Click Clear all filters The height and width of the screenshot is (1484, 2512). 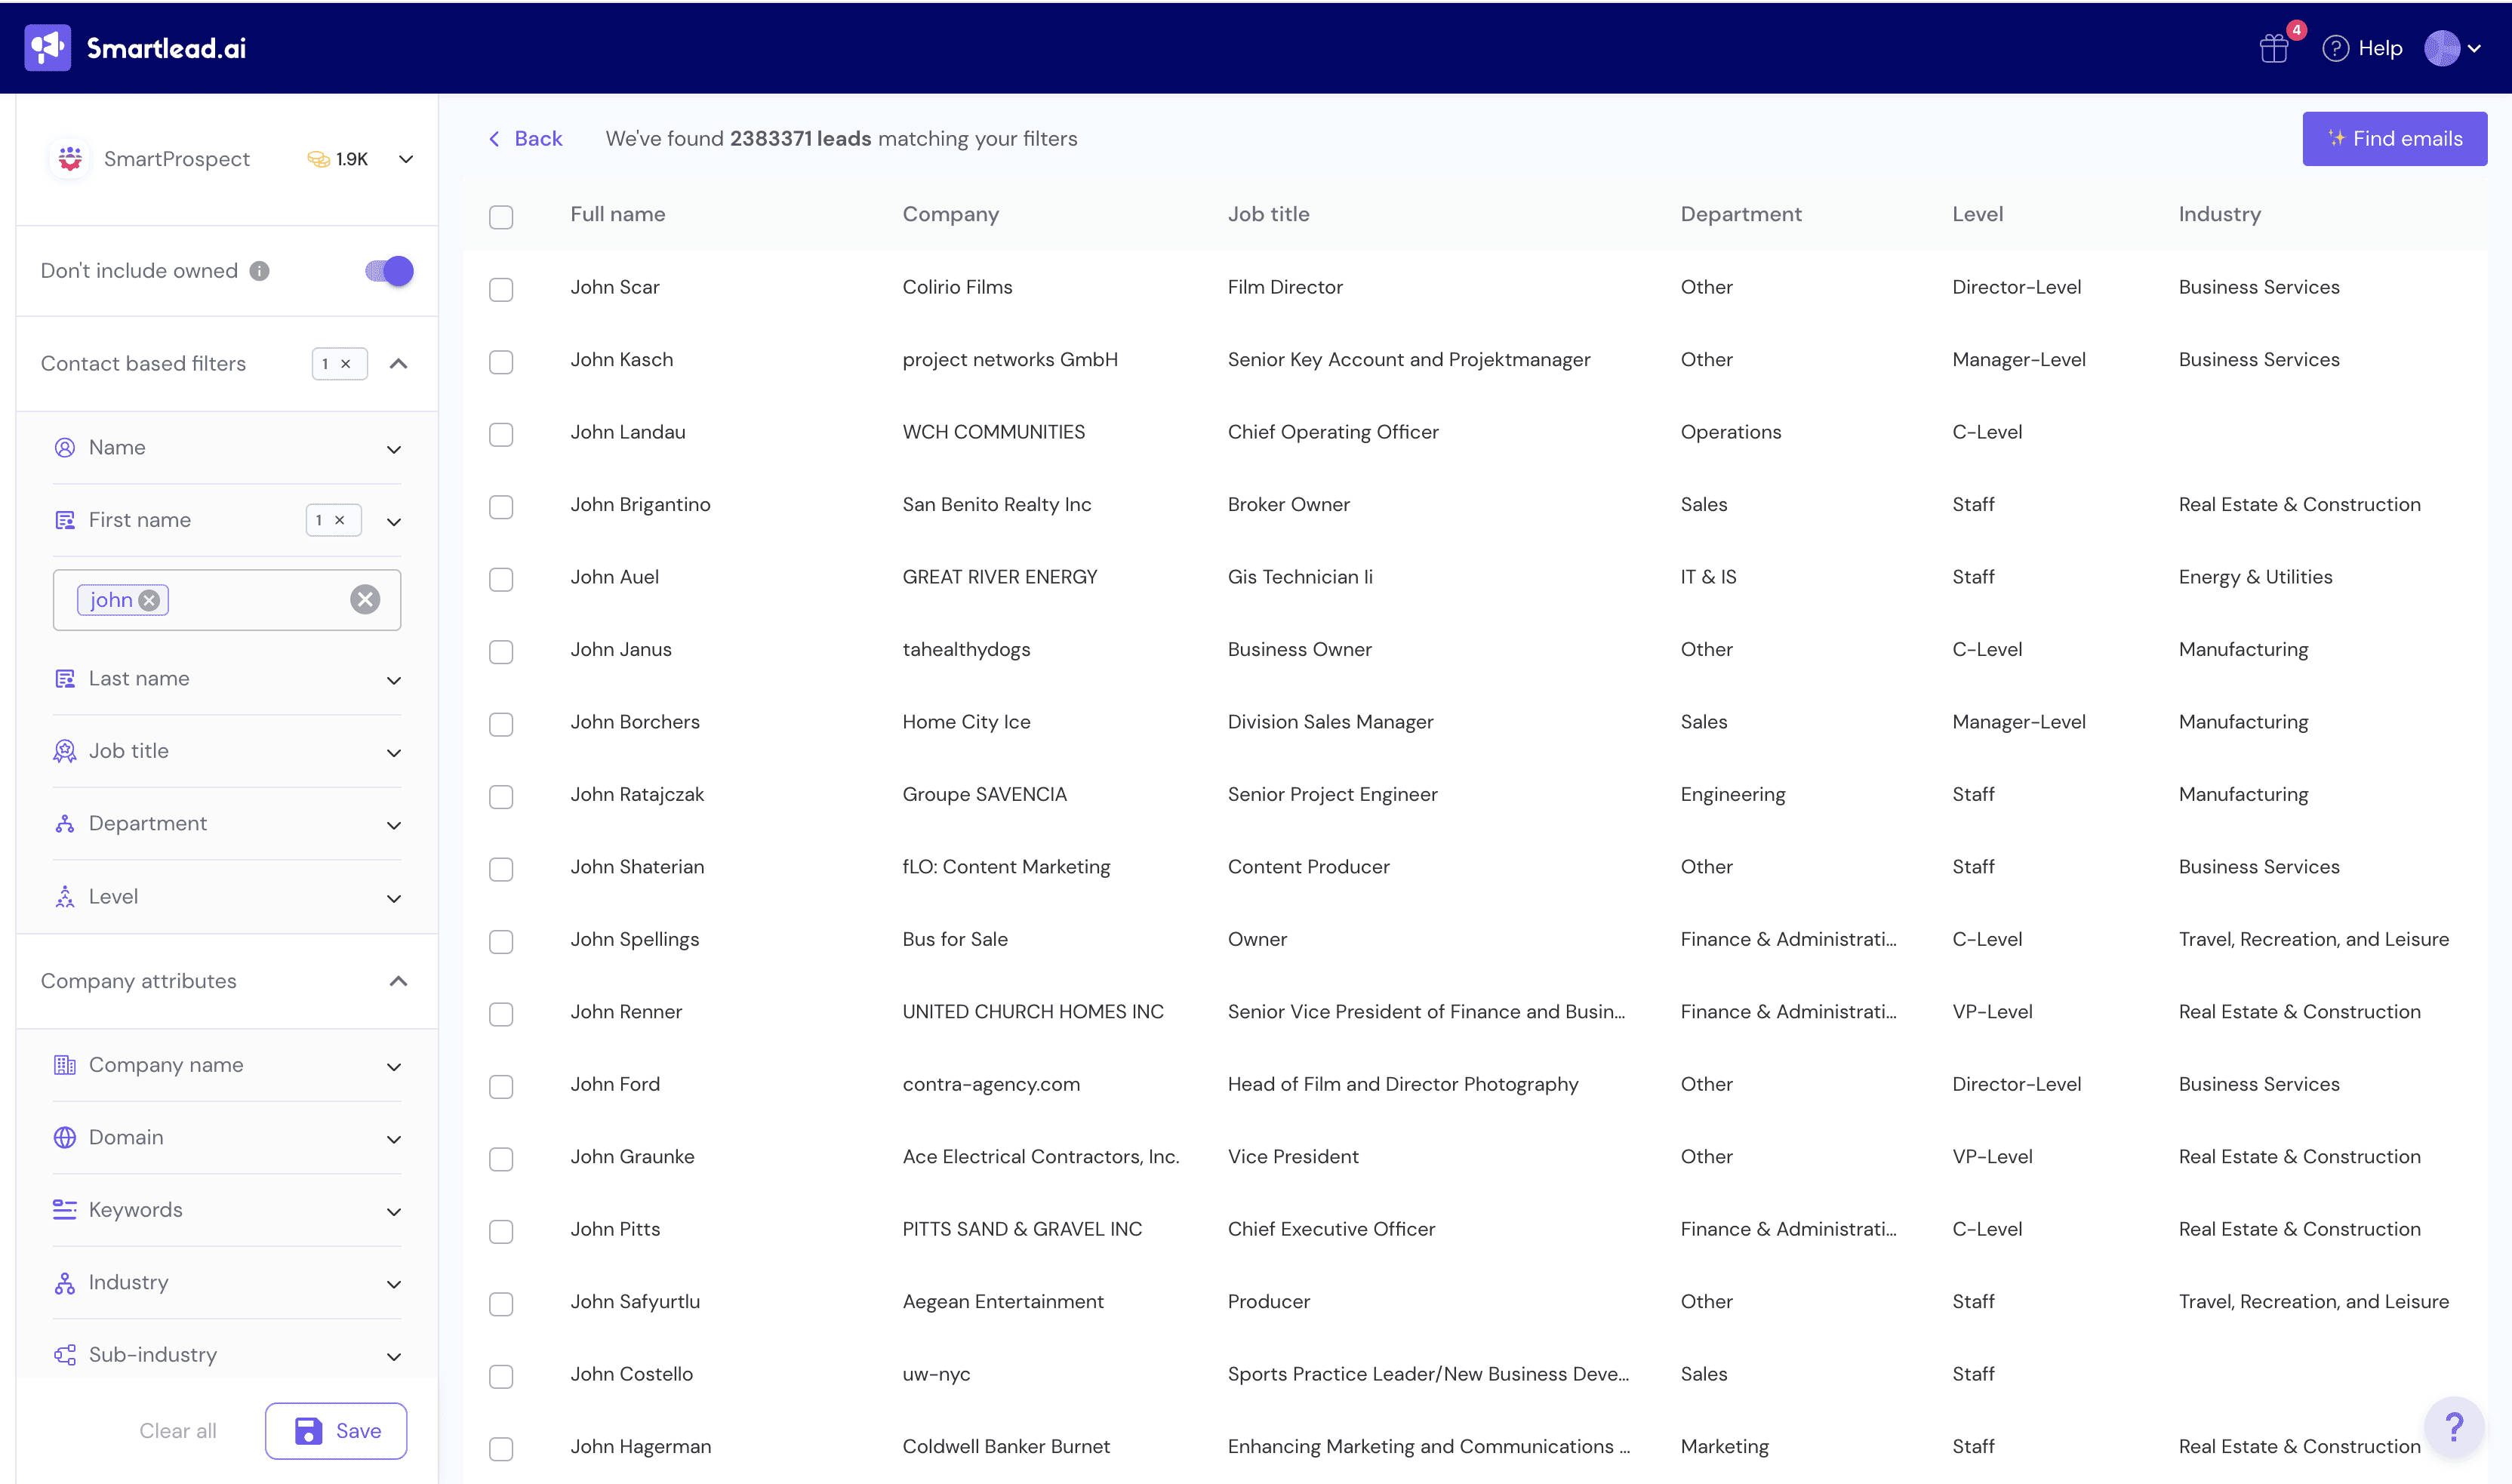coord(177,1430)
